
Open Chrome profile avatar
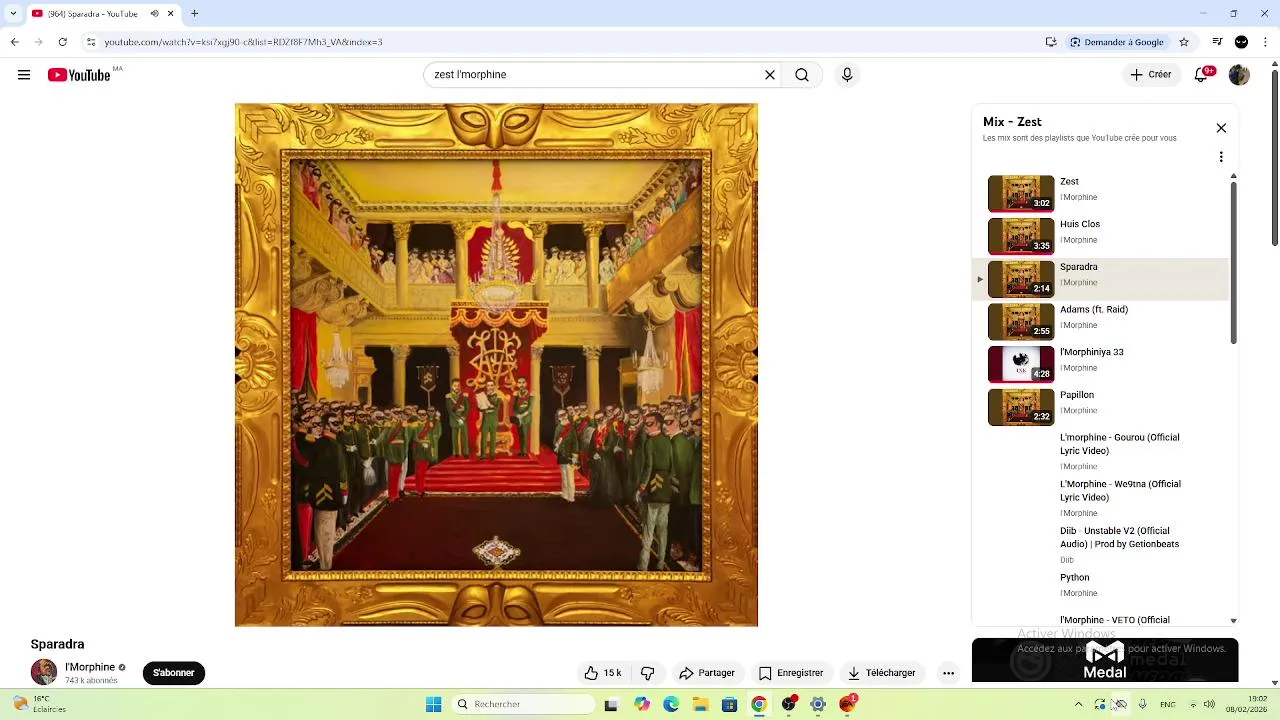1241,42
